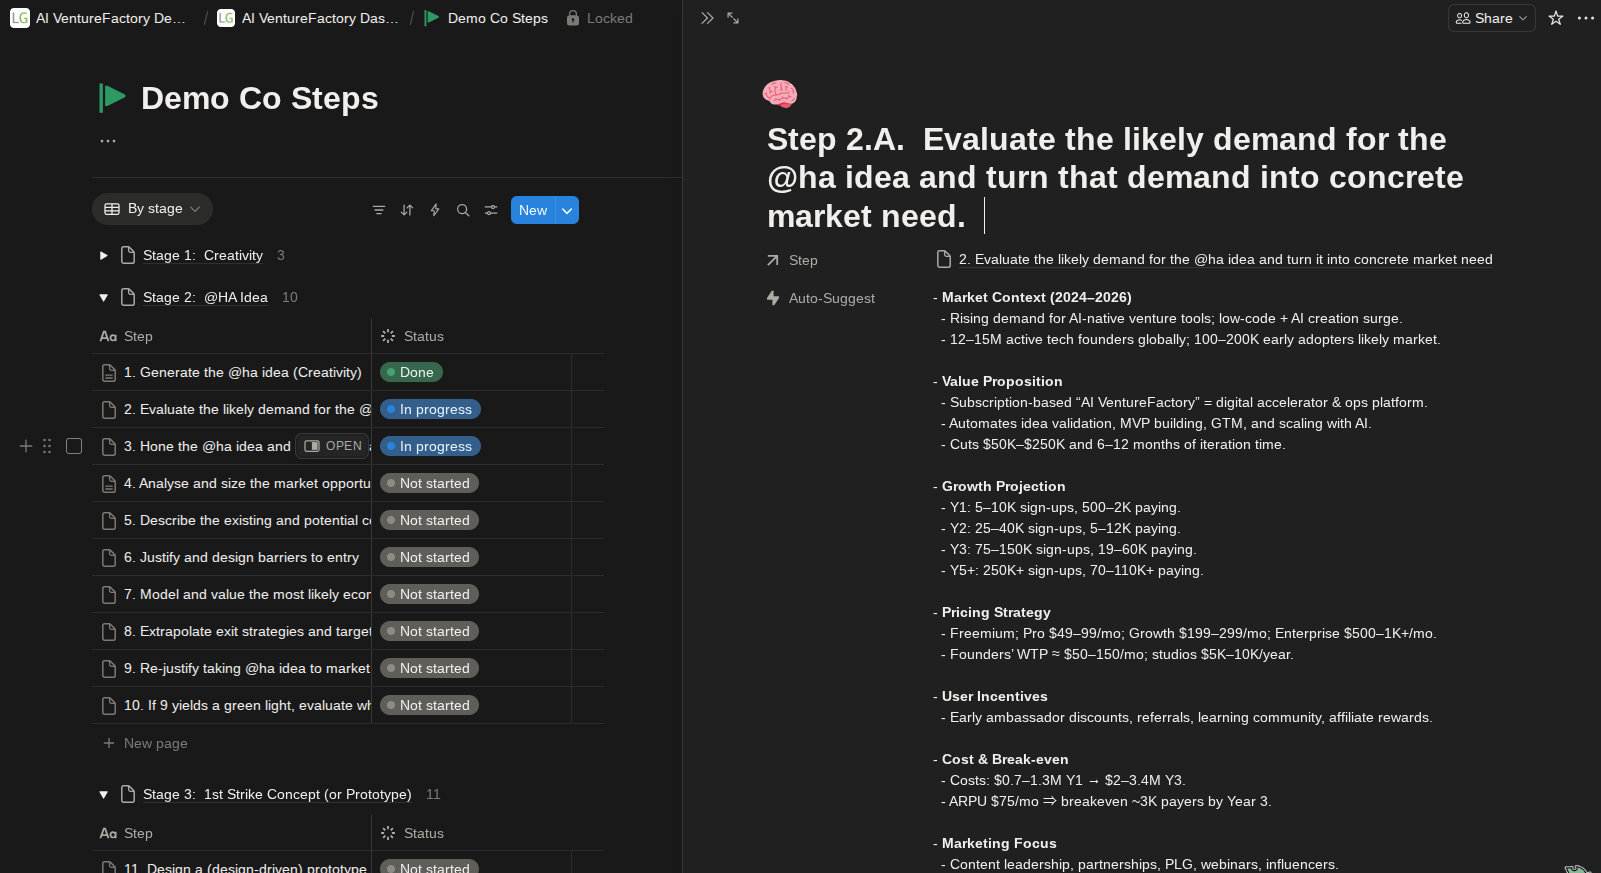
Task: Click OPEN button on step 3 row
Action: coord(333,446)
